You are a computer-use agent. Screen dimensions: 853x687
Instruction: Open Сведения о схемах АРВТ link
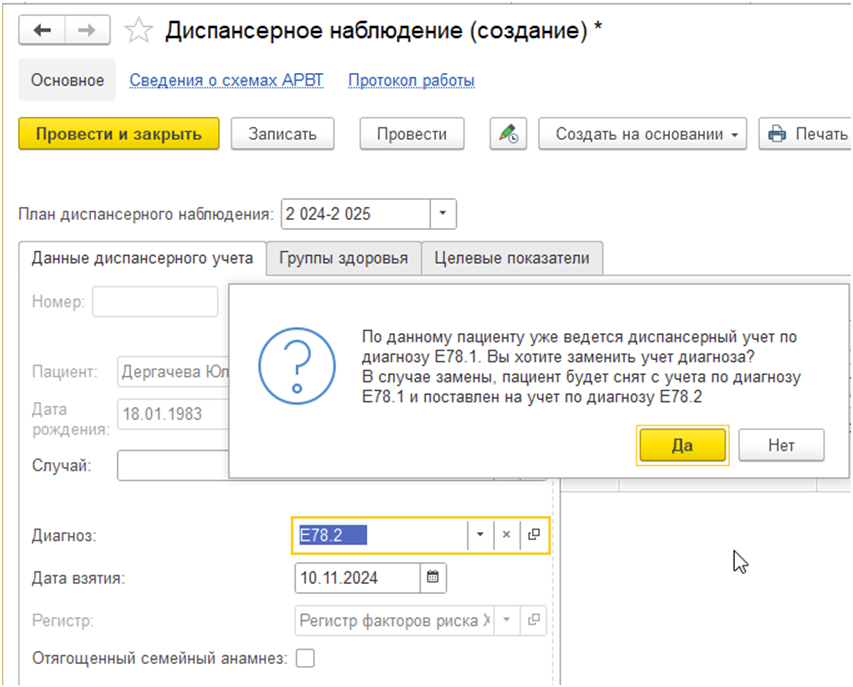click(x=226, y=80)
